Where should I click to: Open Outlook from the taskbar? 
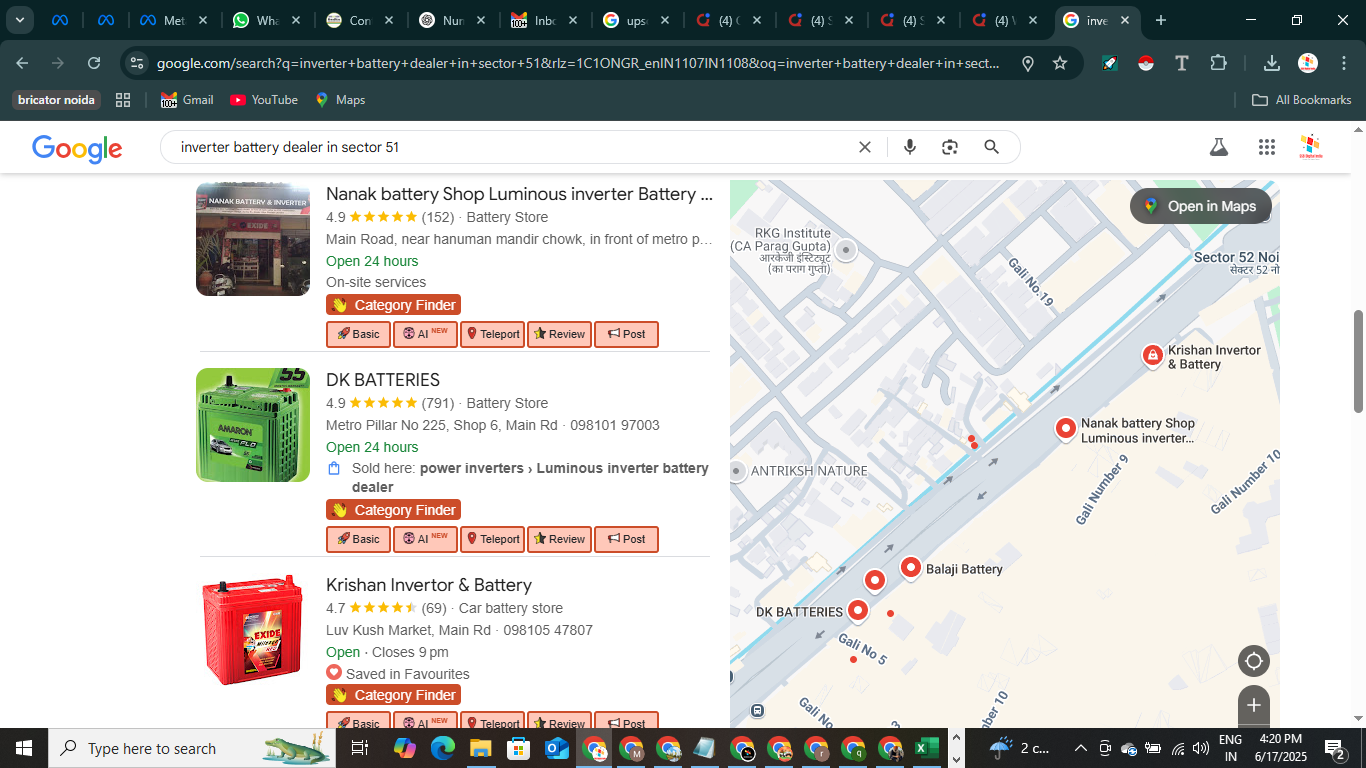pos(556,748)
